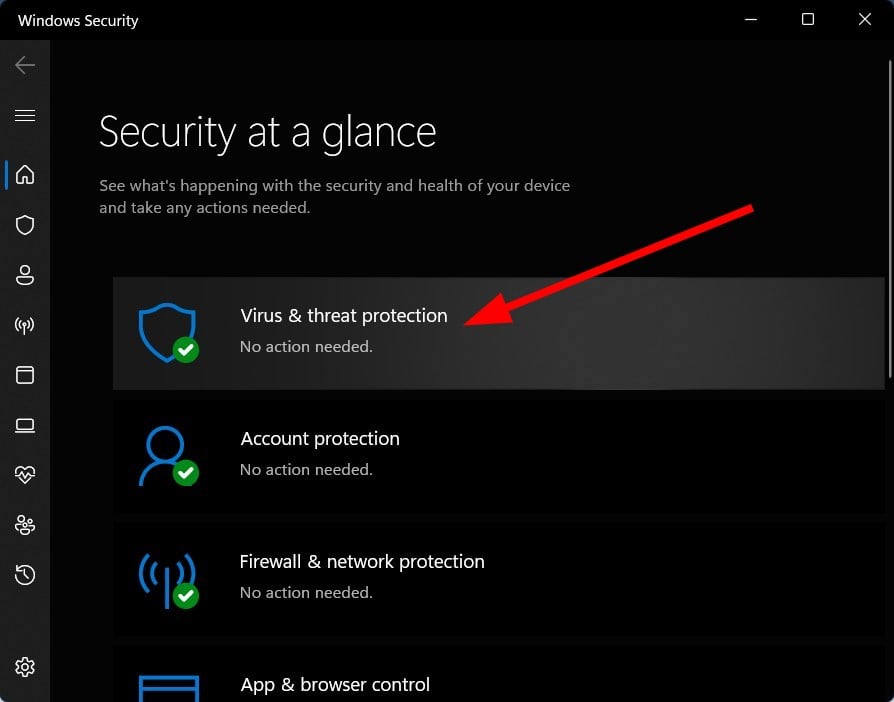Open Protection history clock icon
Viewport: 894px width, 702px height.
coord(25,575)
